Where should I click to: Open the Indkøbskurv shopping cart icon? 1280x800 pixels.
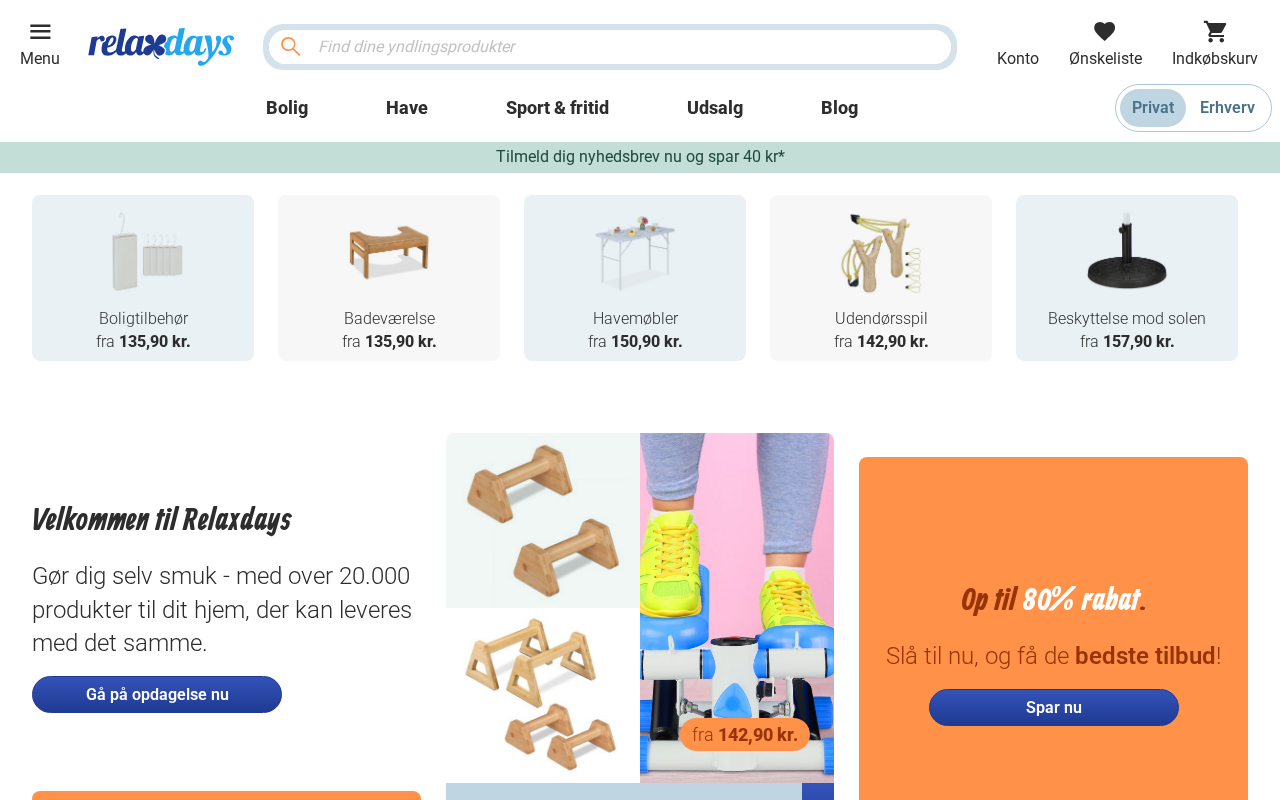point(1215,32)
